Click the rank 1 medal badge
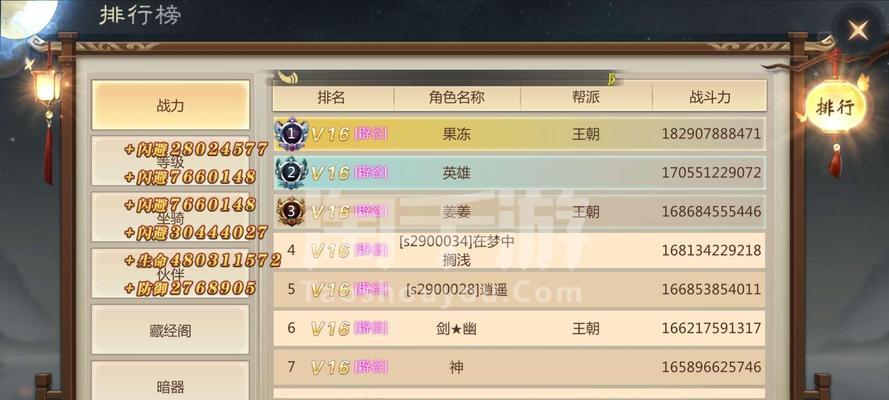This screenshot has height=400, width=889. coord(291,134)
